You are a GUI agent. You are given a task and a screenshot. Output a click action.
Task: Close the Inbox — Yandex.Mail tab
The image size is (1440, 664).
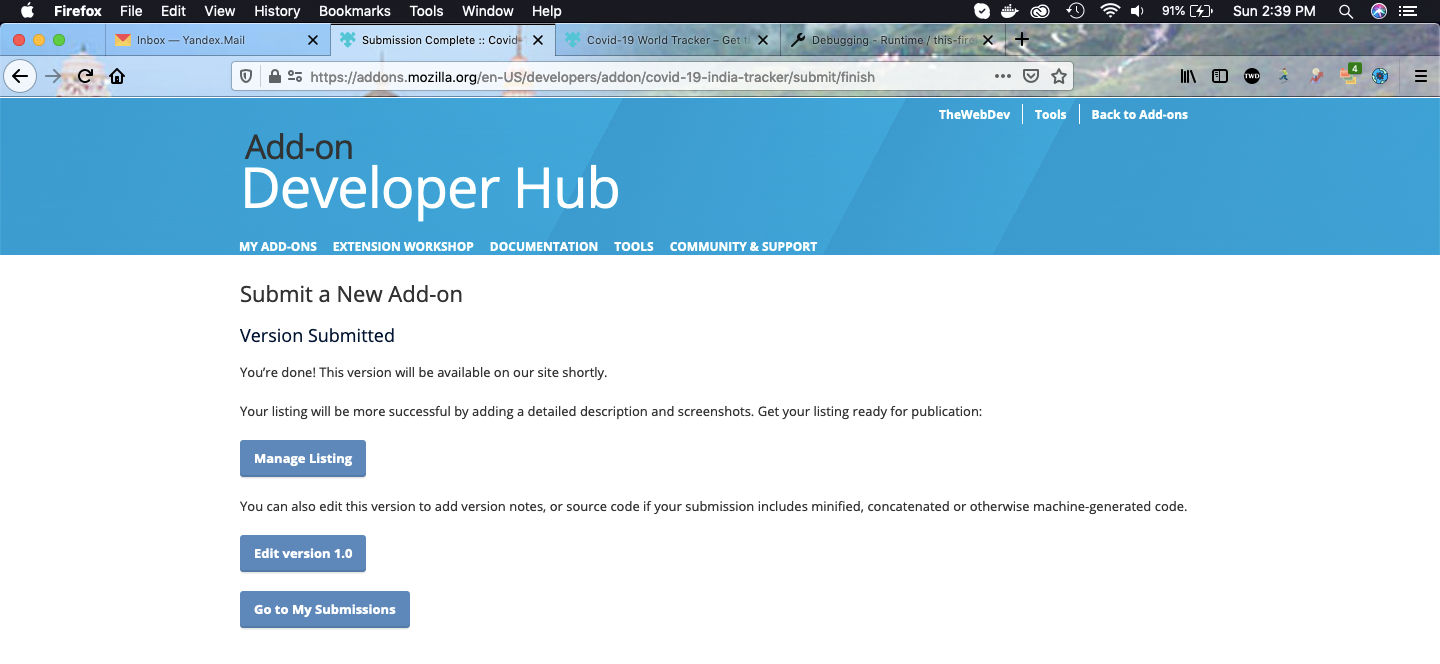[x=313, y=40]
